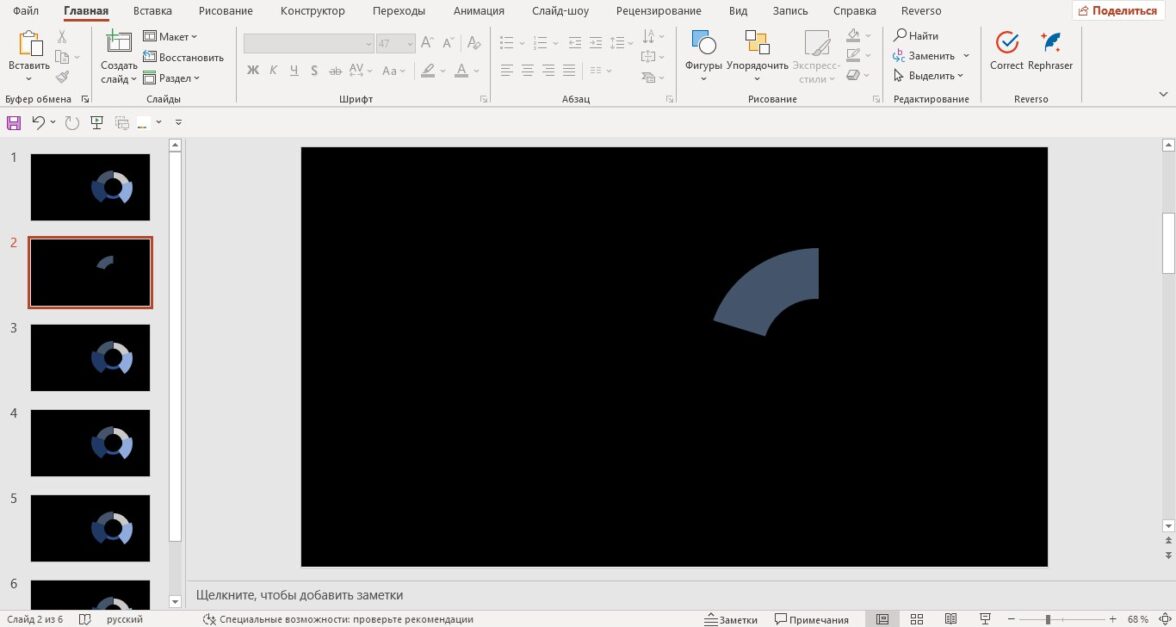Open the Select (Выделить) dropdown
Viewport: 1176px width, 627px height.
pyautogui.click(x=929, y=76)
